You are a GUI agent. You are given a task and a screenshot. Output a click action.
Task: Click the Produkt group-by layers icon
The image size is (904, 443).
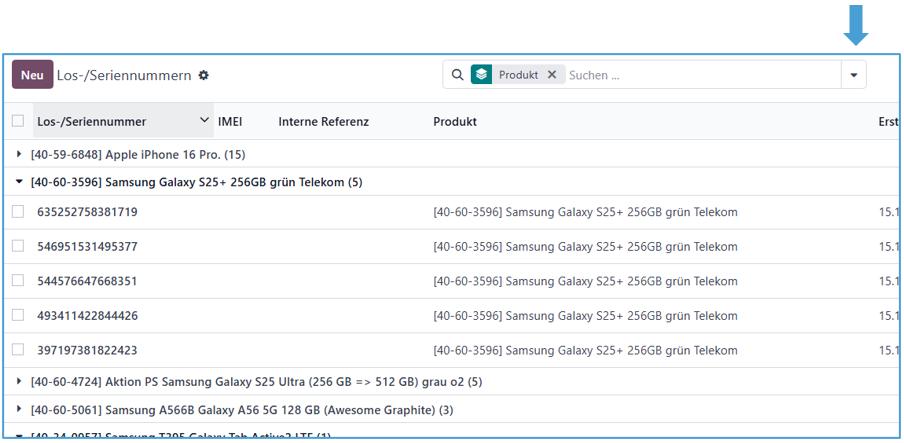pyautogui.click(x=482, y=75)
